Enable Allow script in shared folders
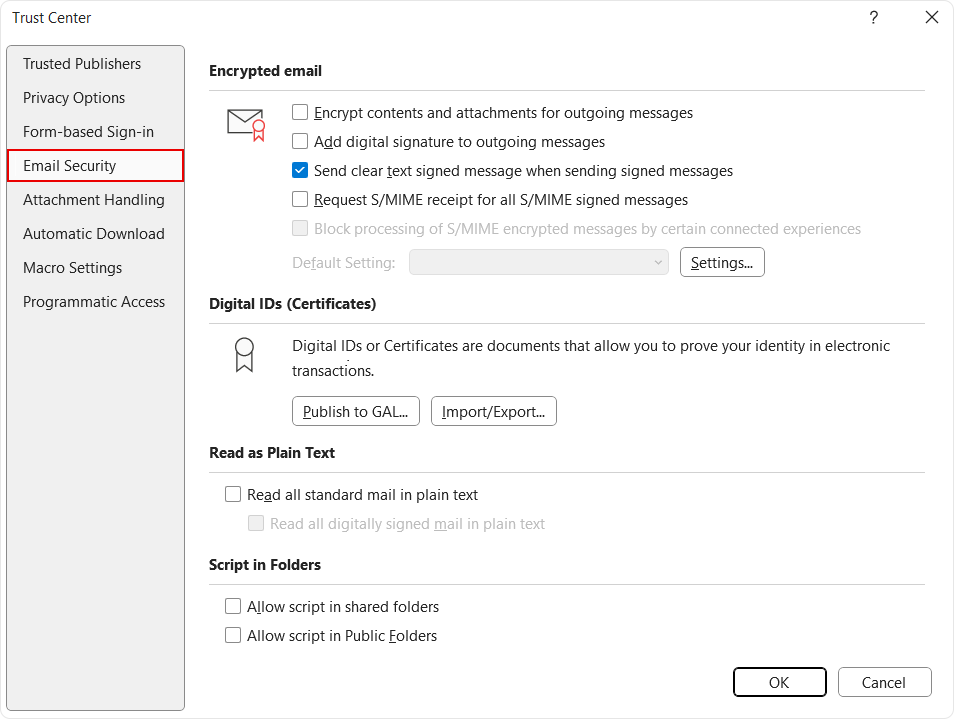 point(232,606)
